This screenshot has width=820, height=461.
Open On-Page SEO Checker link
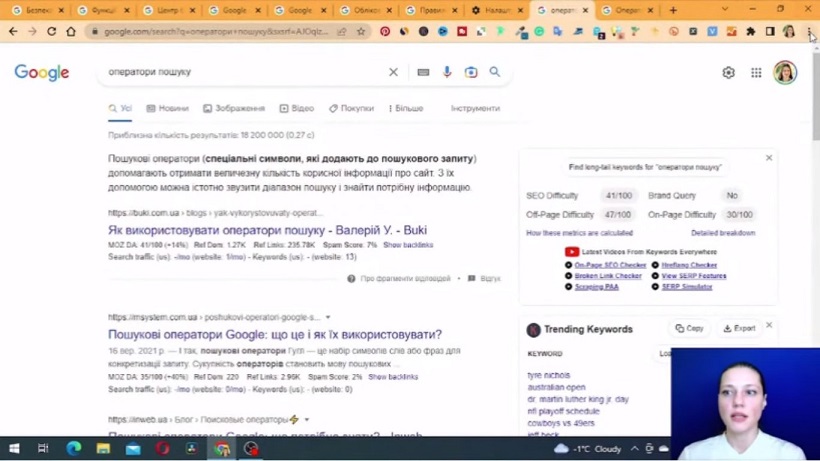point(610,265)
